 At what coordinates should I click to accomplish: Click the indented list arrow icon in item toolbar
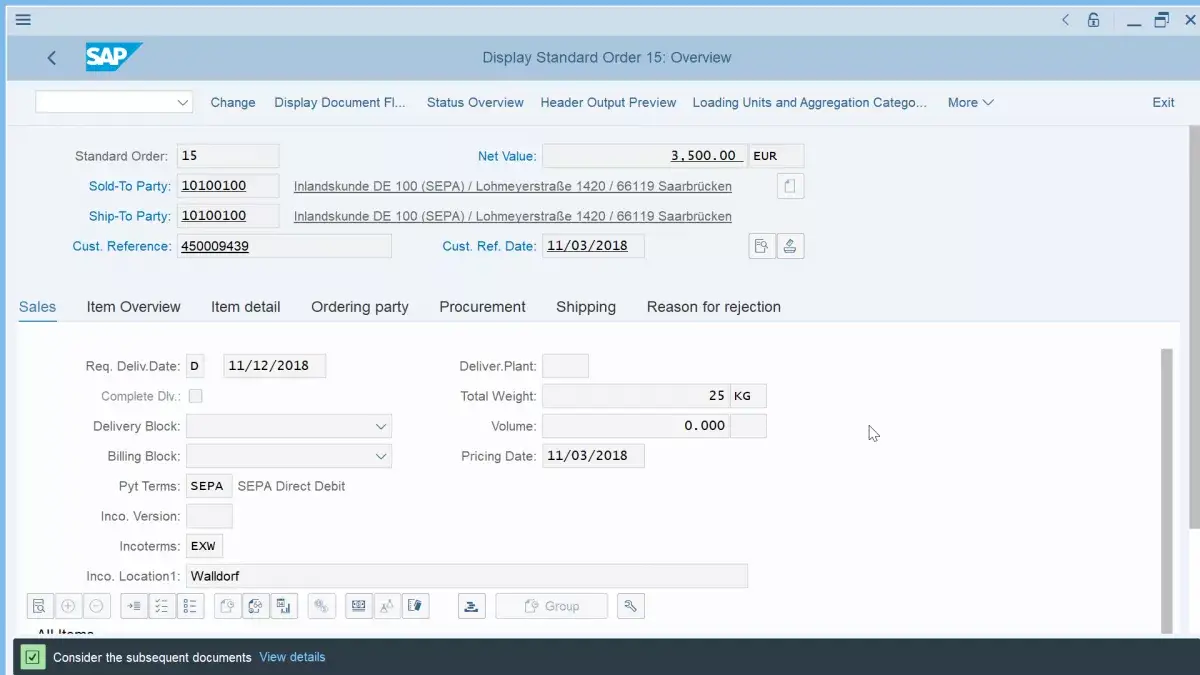tap(134, 606)
